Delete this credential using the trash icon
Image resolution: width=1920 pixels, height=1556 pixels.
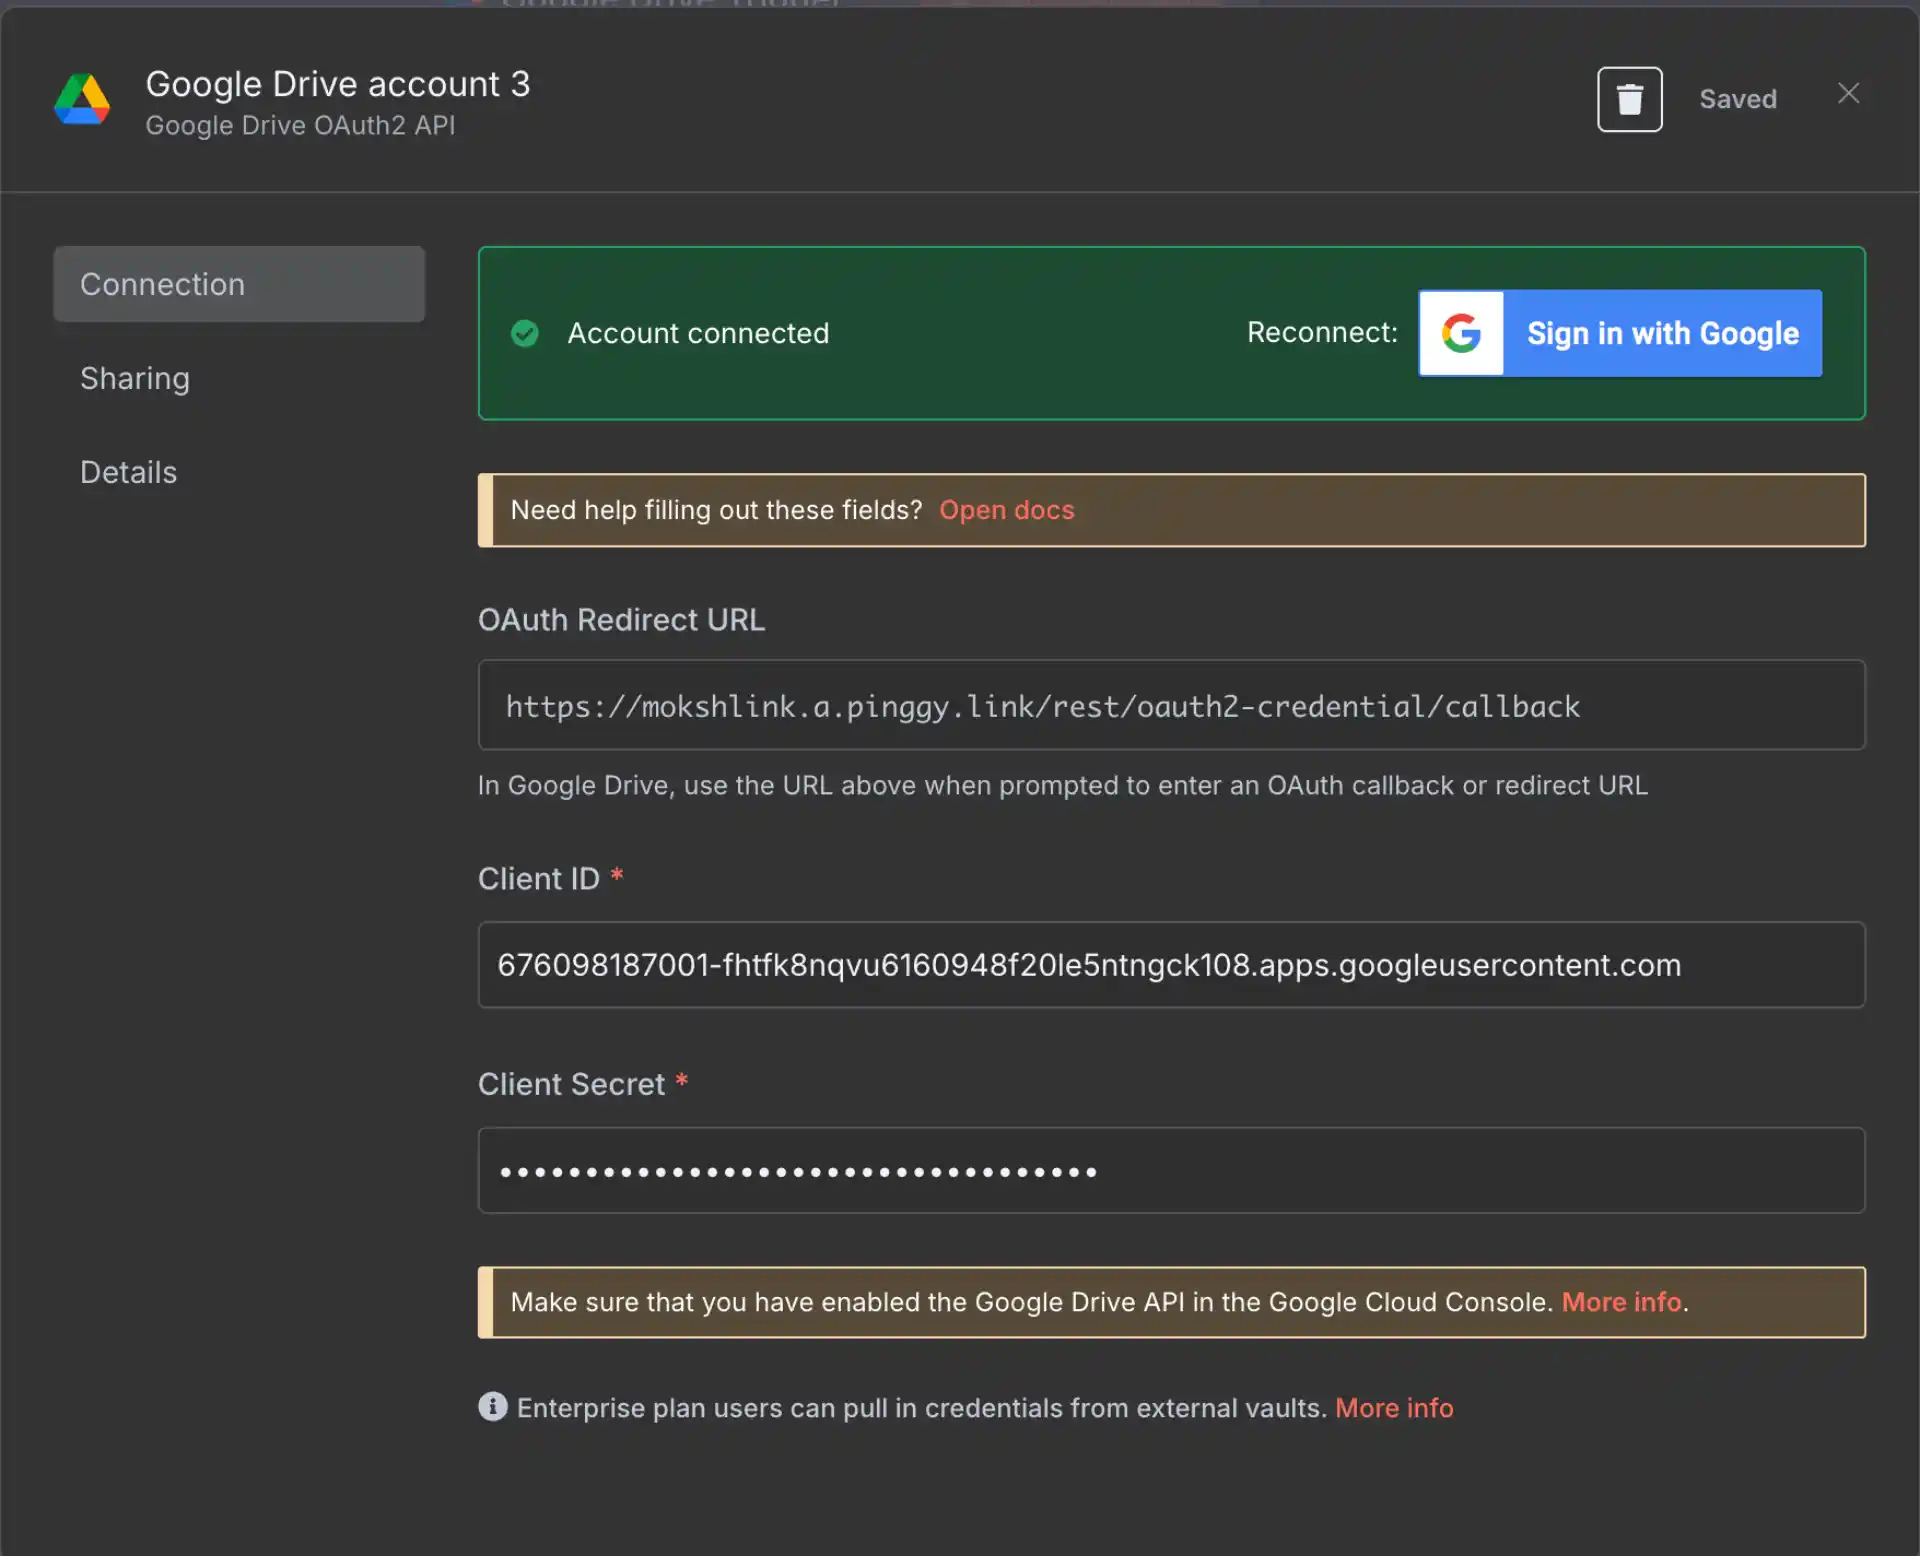point(1629,98)
